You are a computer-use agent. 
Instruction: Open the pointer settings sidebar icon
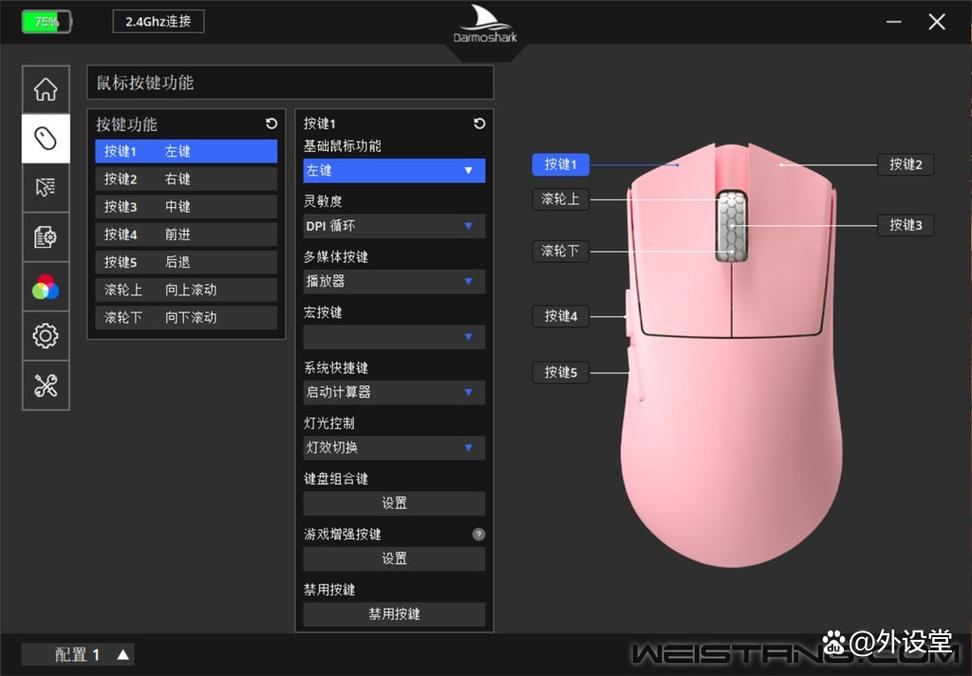click(x=45, y=187)
